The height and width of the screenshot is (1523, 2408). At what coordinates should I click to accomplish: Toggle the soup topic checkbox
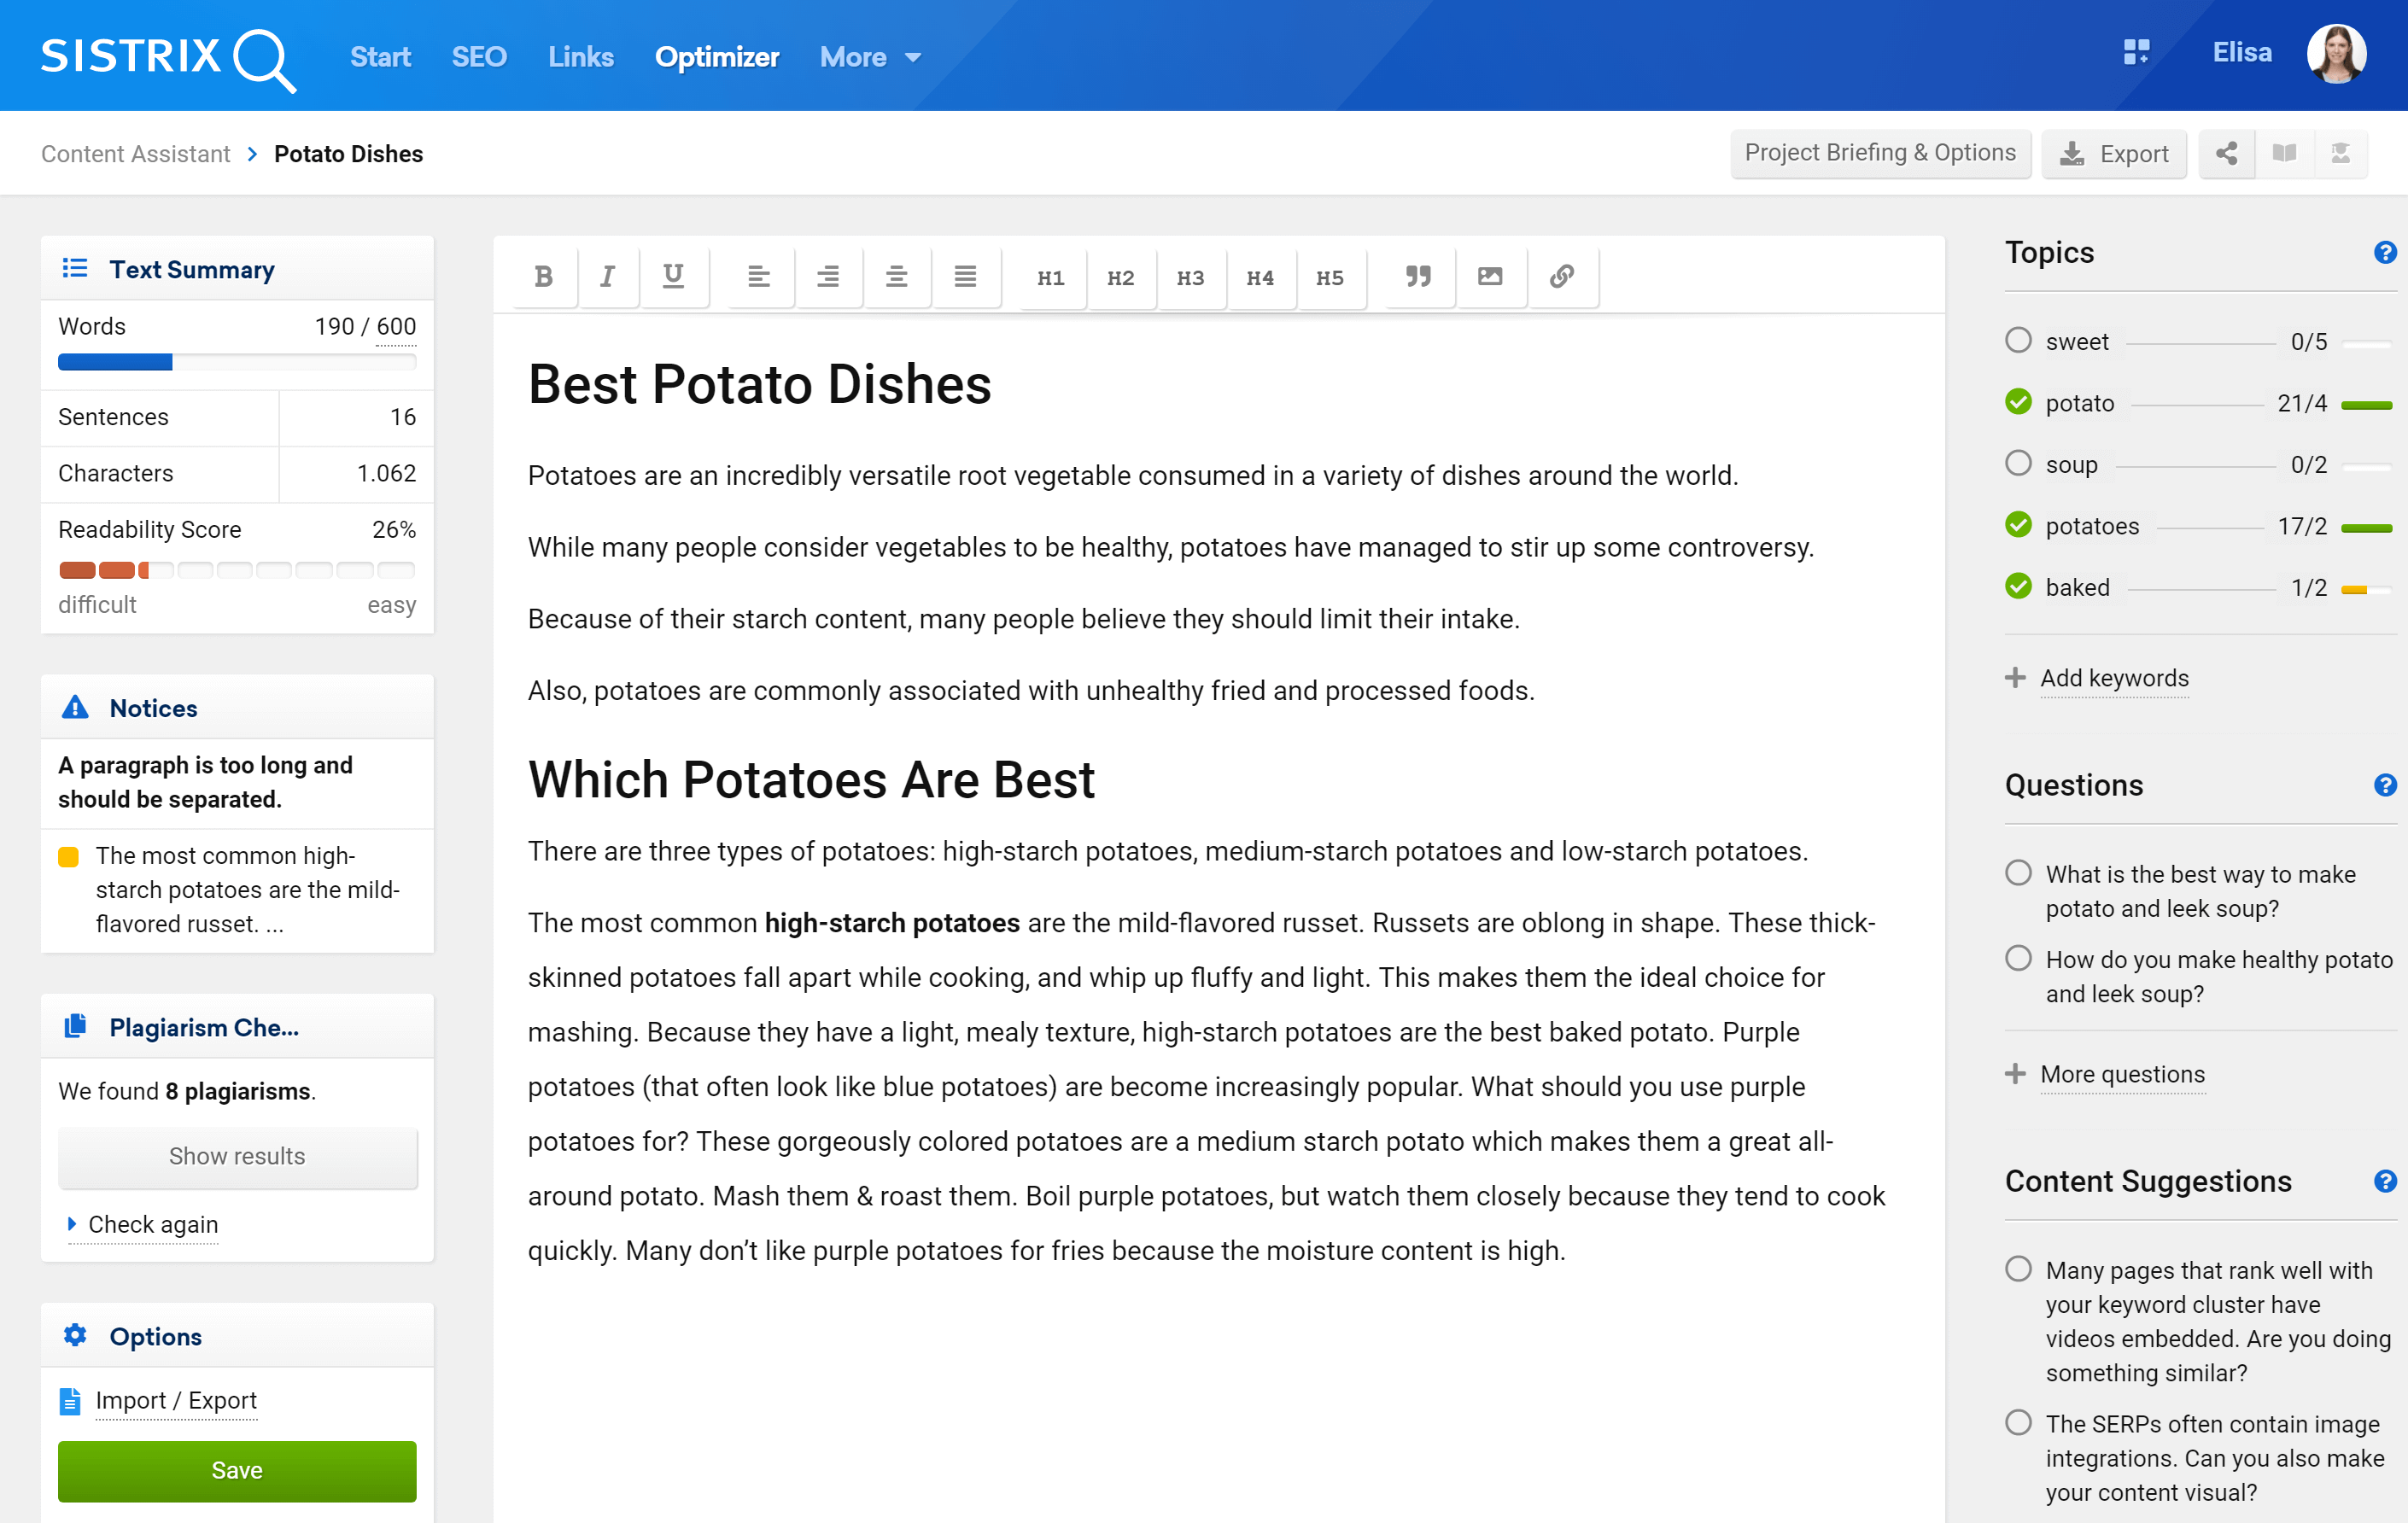2019,464
